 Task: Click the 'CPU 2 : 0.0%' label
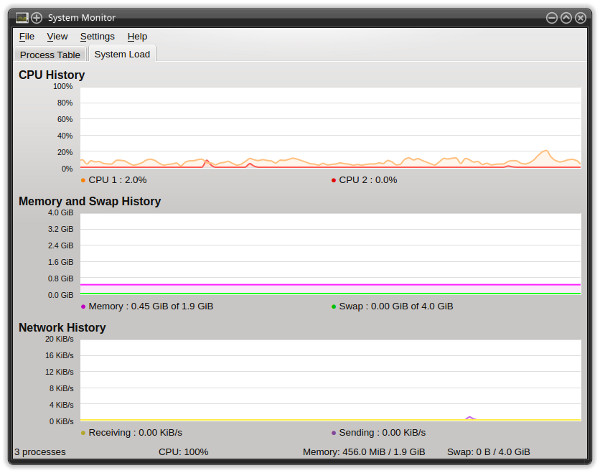click(368, 180)
